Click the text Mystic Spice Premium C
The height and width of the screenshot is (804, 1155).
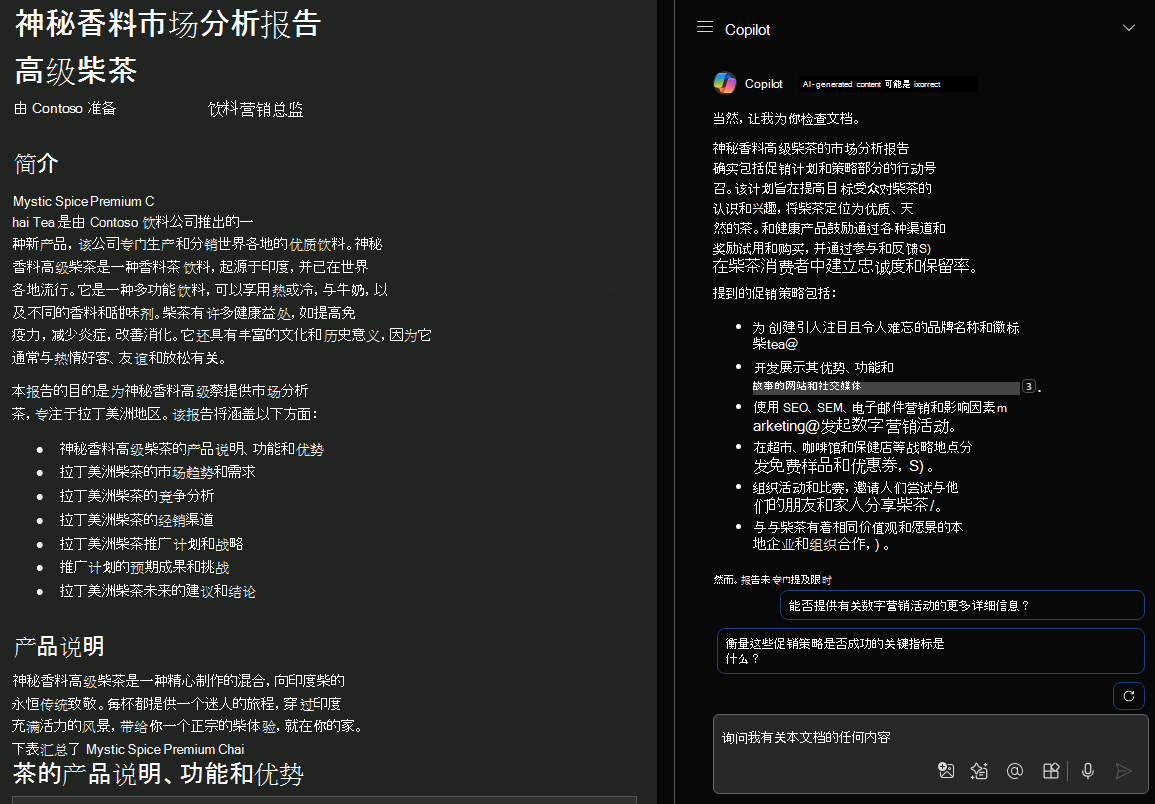pyautogui.click(x=83, y=201)
